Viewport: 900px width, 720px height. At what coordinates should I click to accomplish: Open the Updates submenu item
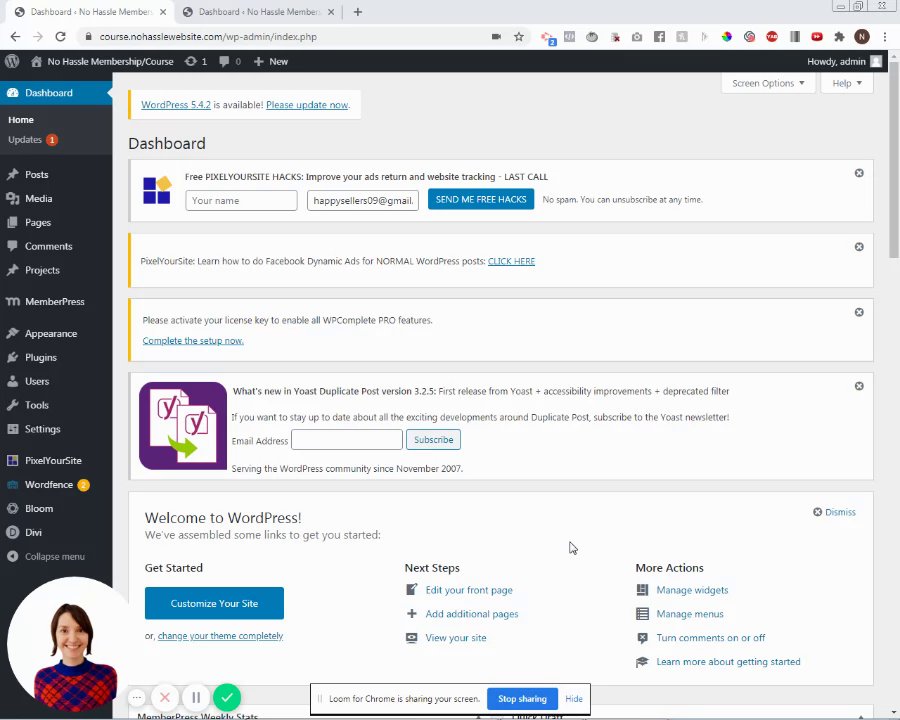32,140
